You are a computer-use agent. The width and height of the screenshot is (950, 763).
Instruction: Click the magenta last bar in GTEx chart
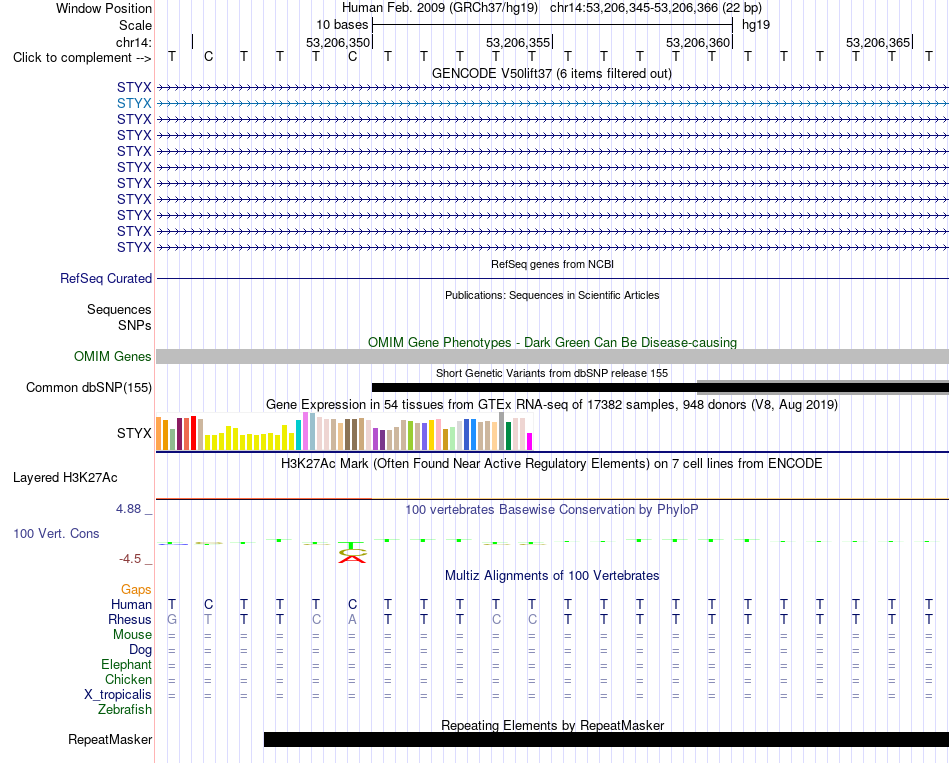tap(530, 441)
